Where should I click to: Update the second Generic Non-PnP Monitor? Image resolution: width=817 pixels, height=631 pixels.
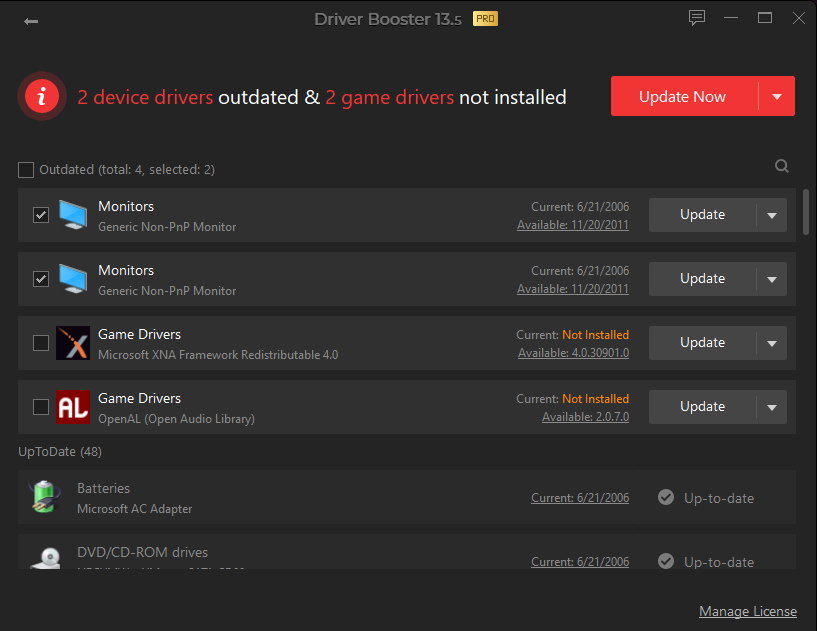pos(702,279)
